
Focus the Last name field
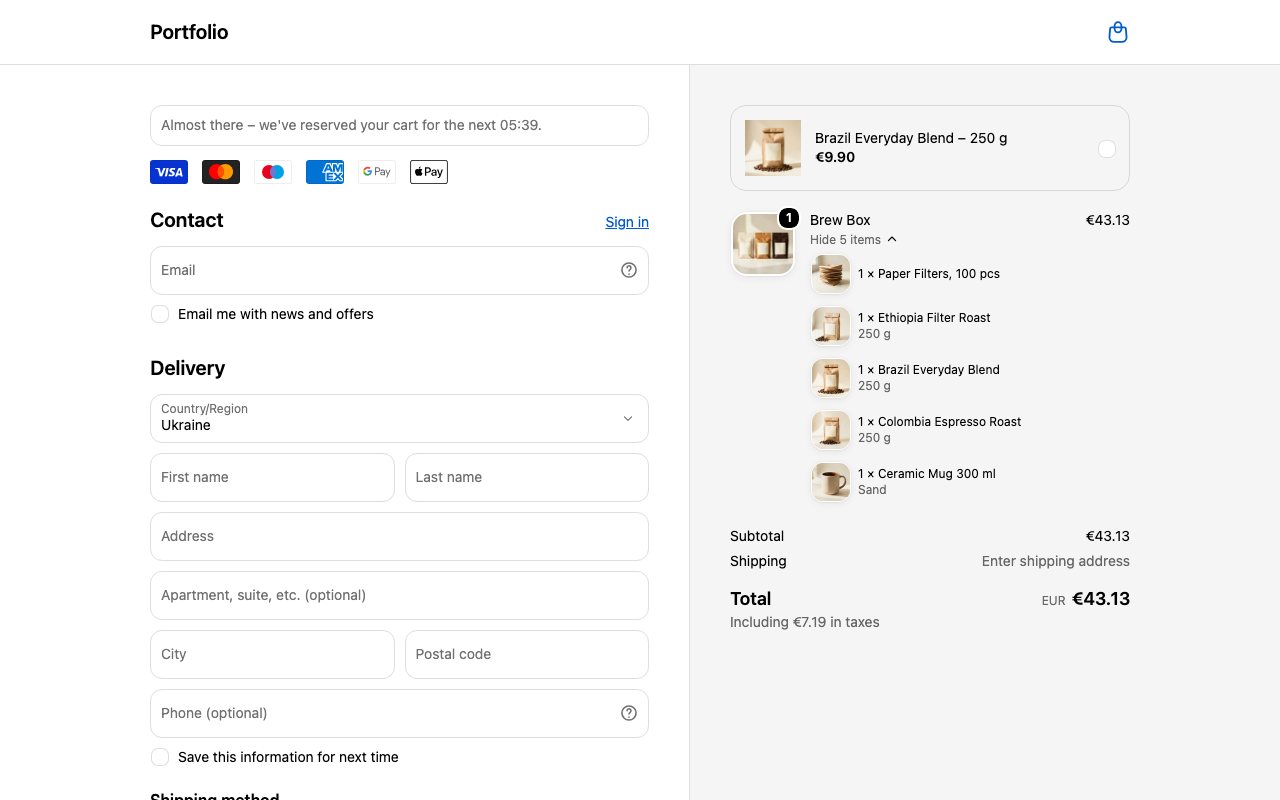[x=527, y=477]
